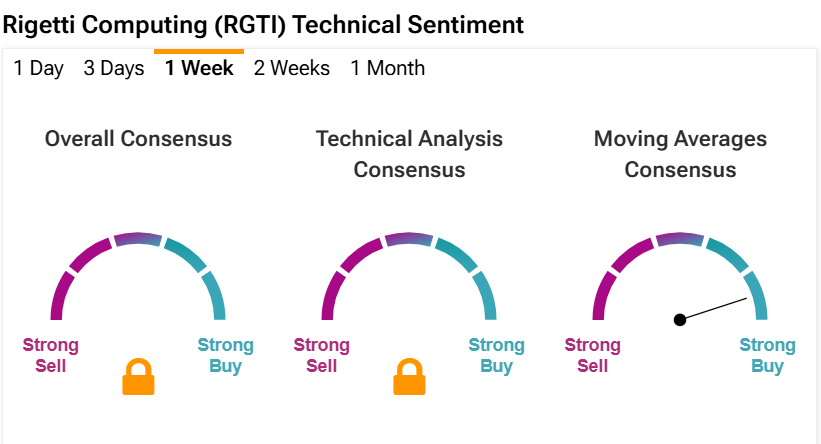Click the Technical Analysis Consensus lock icon
Image resolution: width=821 pixels, height=444 pixels.
[409, 376]
